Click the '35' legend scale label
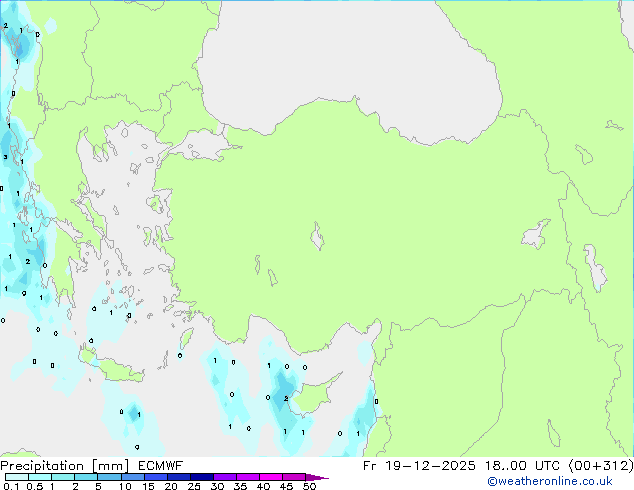This screenshot has height=490, width=634. point(240,486)
